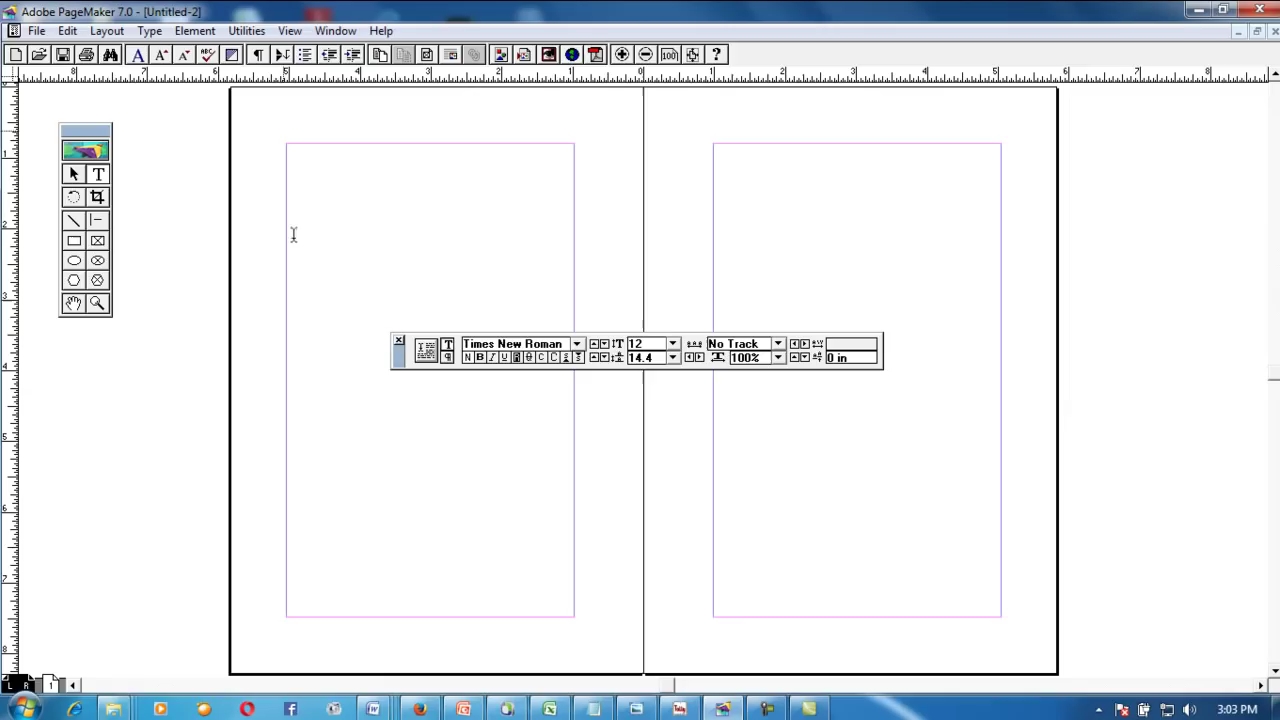The image size is (1280, 720).
Task: Toggle Bold B button in control palette
Action: tap(480, 357)
